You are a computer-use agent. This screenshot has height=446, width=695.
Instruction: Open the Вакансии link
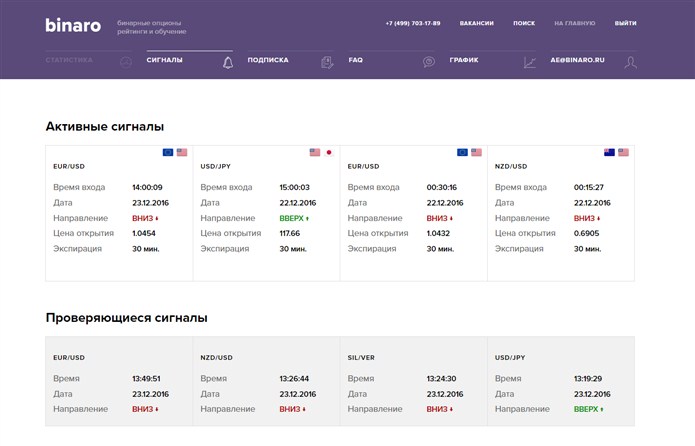(x=476, y=23)
